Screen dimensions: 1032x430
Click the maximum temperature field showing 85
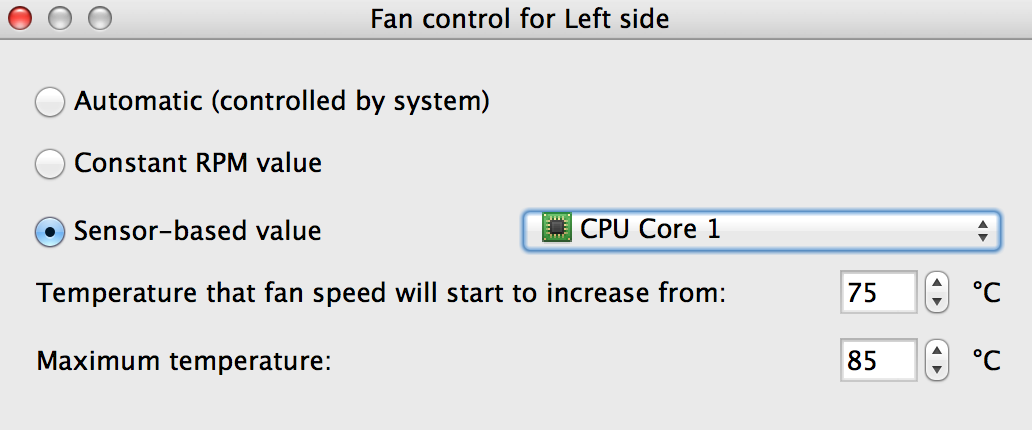(878, 360)
